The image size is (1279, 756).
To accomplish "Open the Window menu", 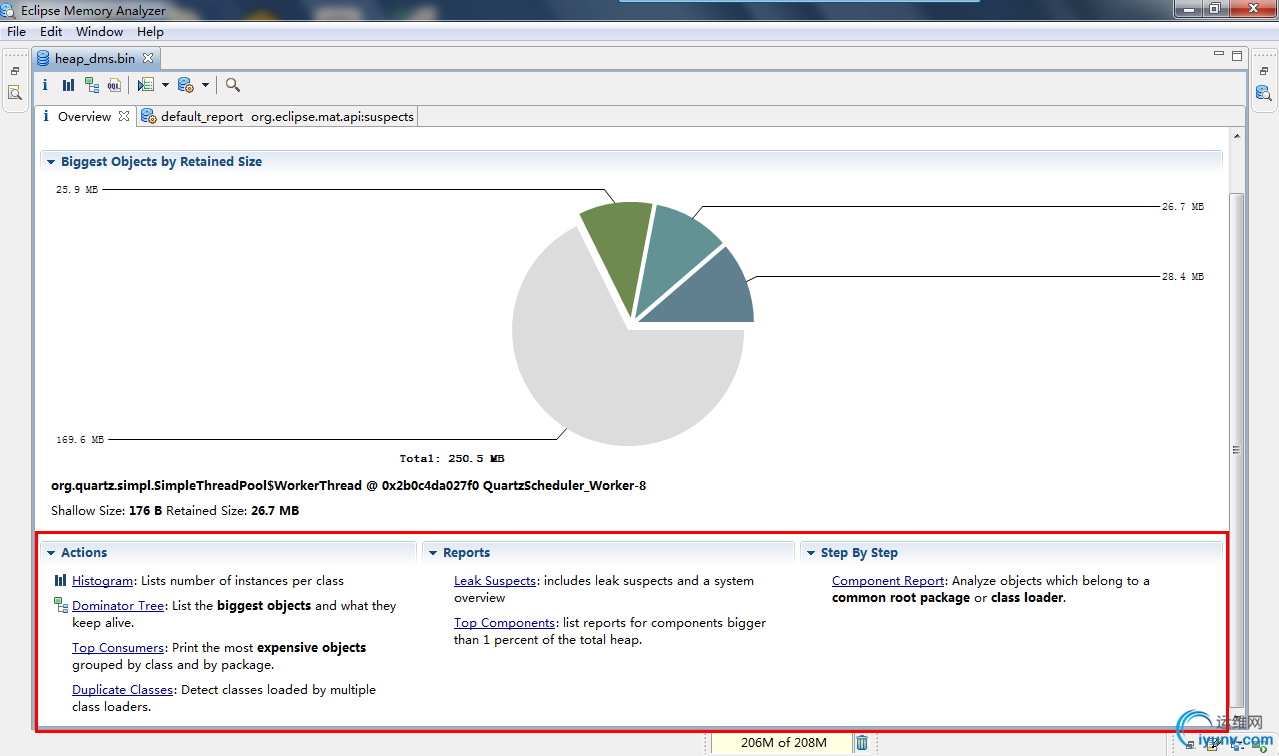I will tap(100, 32).
